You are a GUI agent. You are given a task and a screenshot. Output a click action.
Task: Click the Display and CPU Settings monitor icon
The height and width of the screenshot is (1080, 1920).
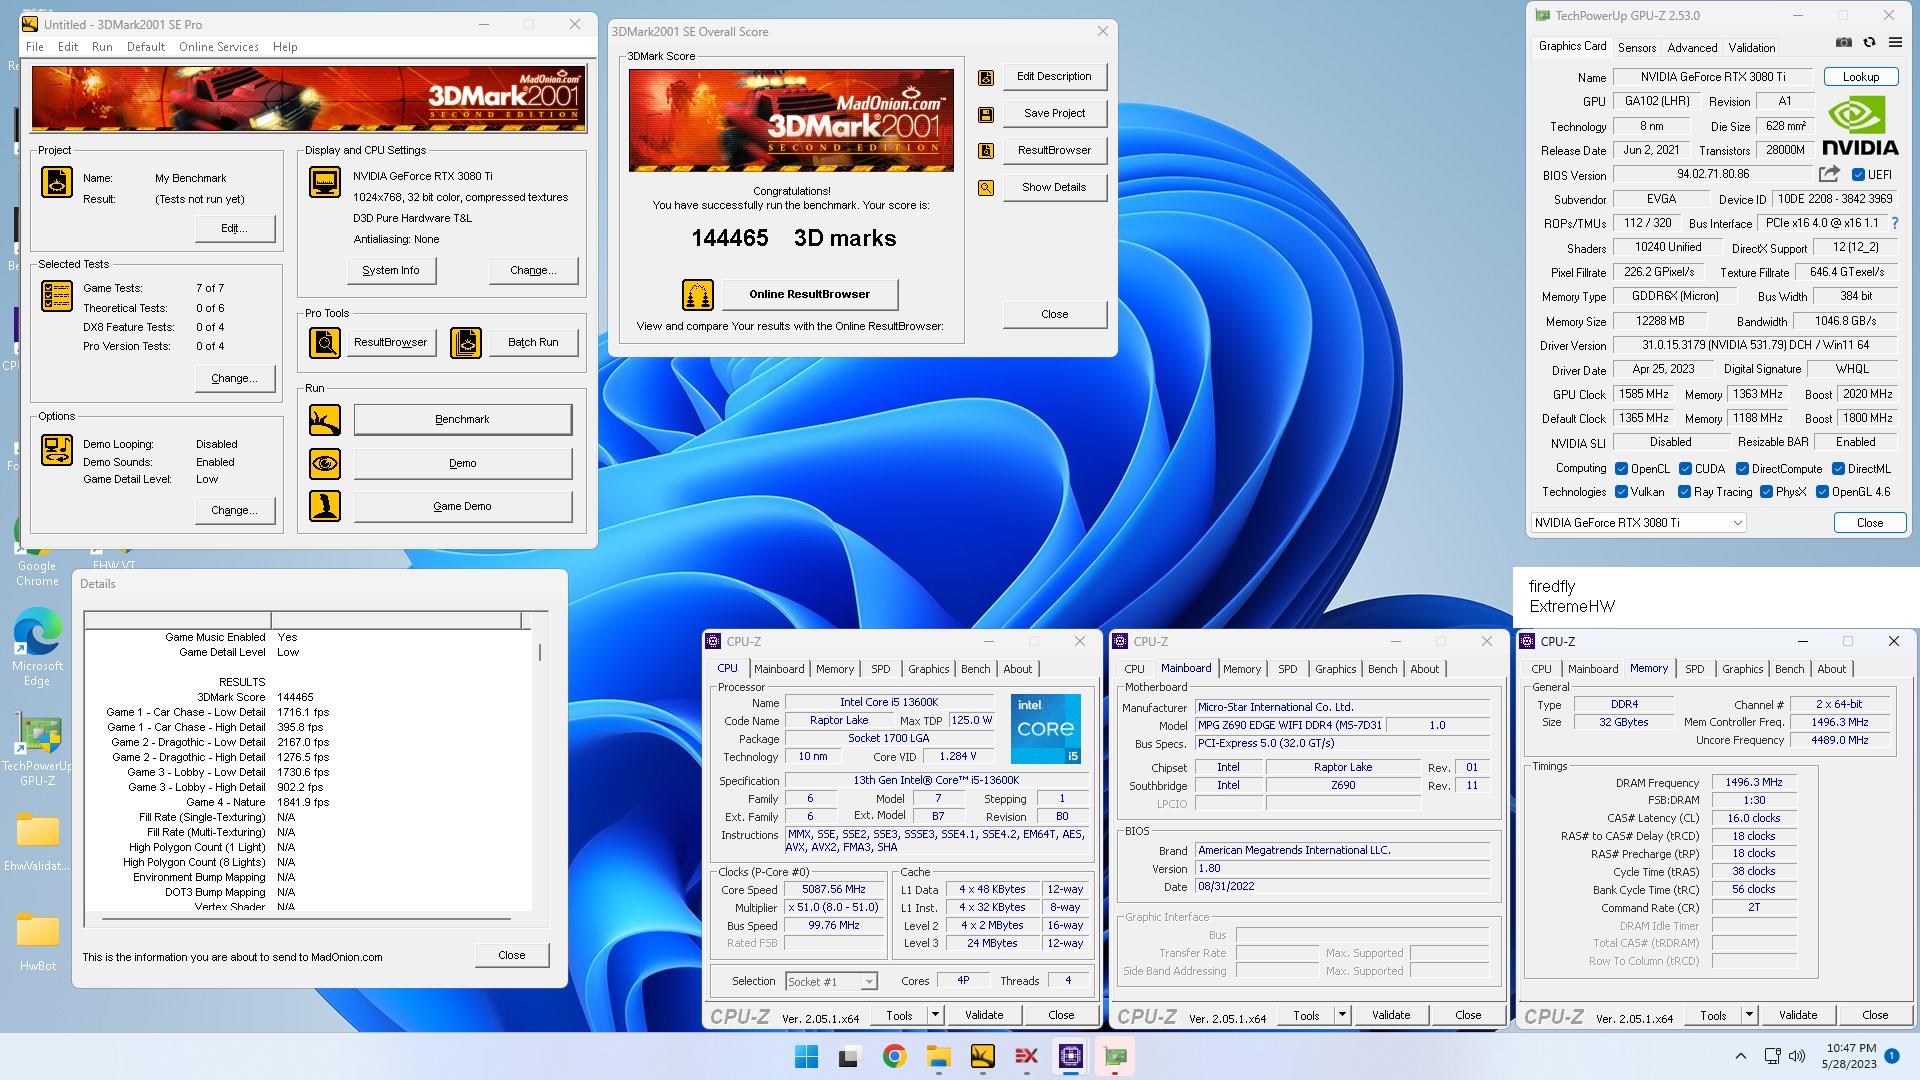[x=325, y=182]
